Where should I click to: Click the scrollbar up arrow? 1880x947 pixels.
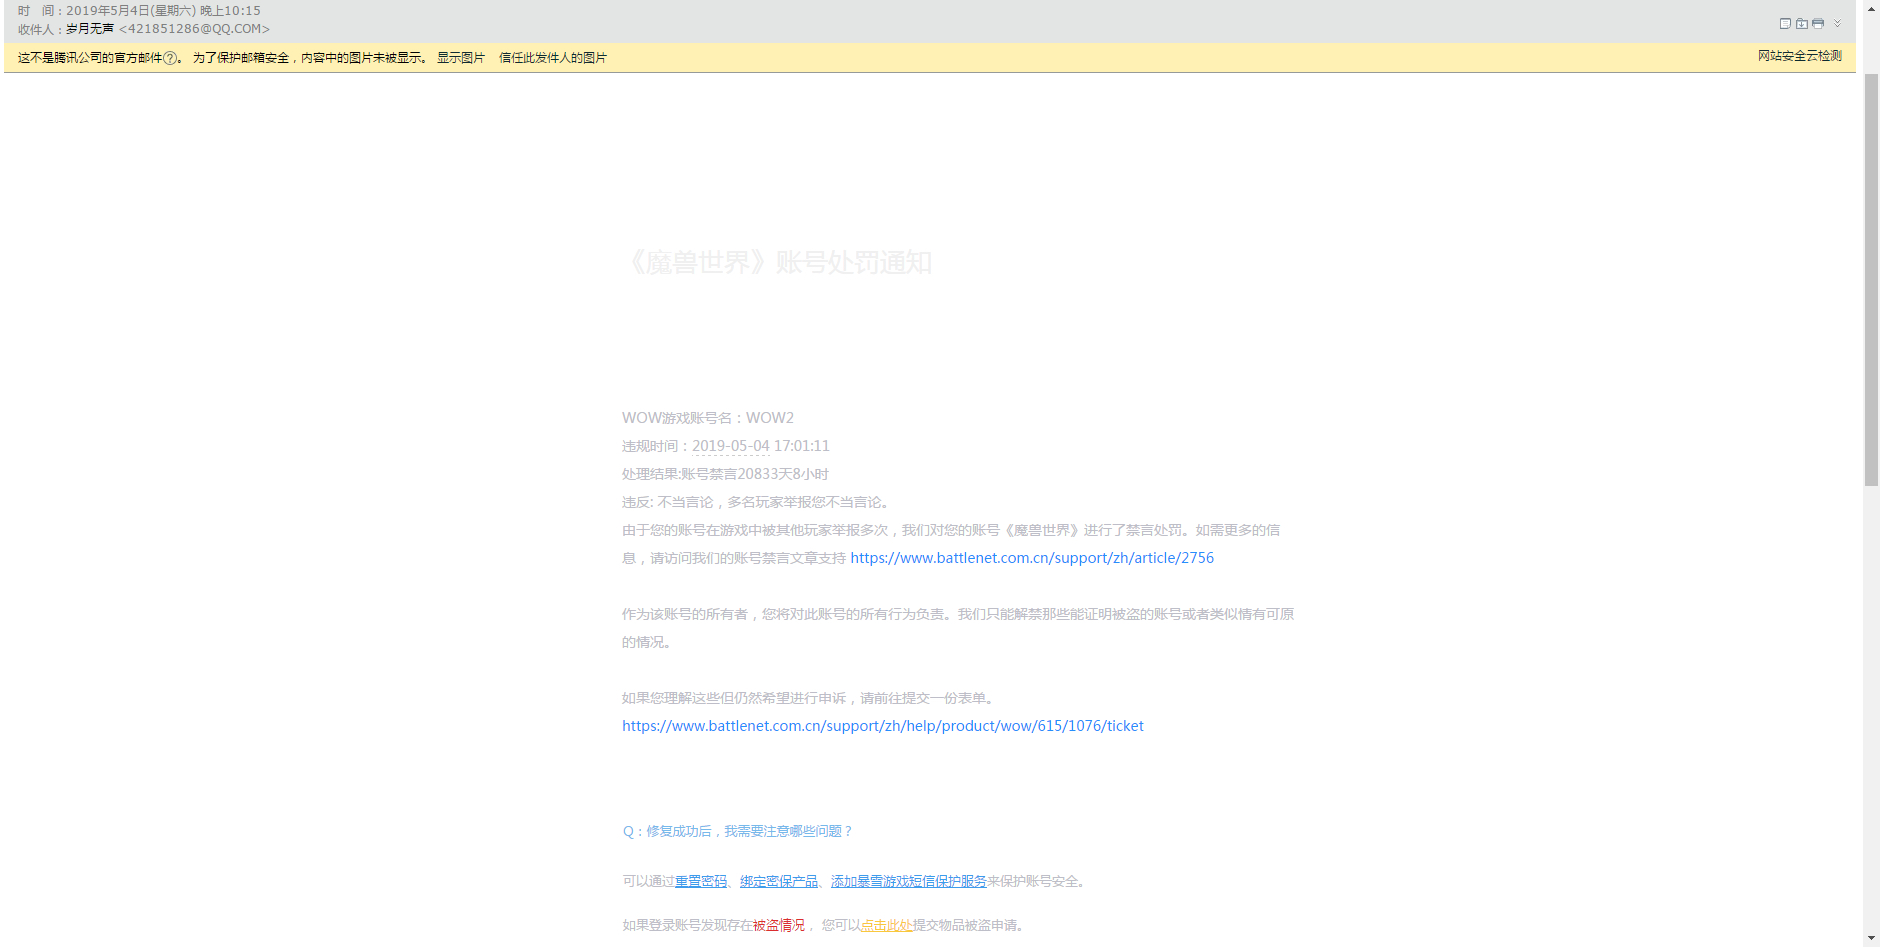(x=1871, y=8)
